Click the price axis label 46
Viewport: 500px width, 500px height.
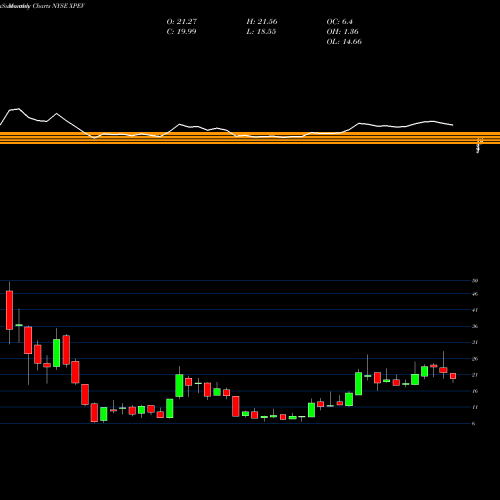point(475,294)
